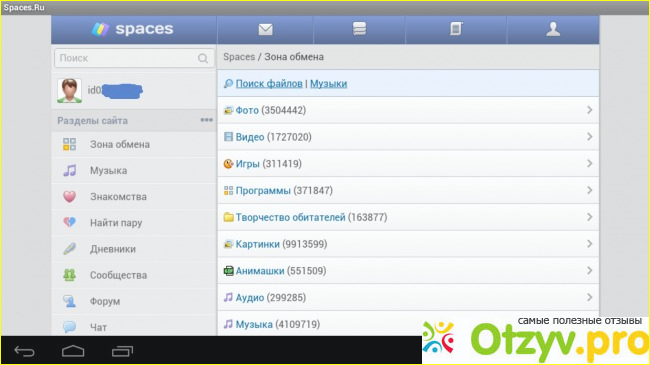Tap the Android home button

(73, 351)
